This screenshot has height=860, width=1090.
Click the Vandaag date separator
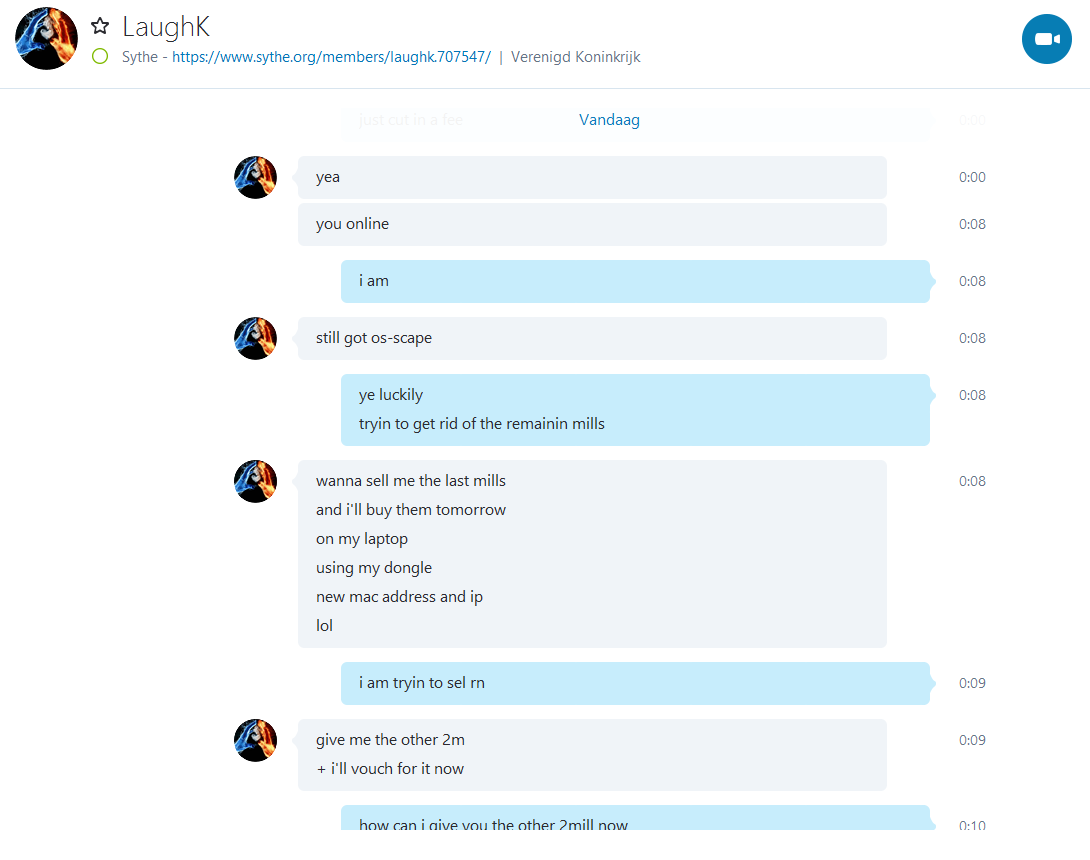pos(609,120)
